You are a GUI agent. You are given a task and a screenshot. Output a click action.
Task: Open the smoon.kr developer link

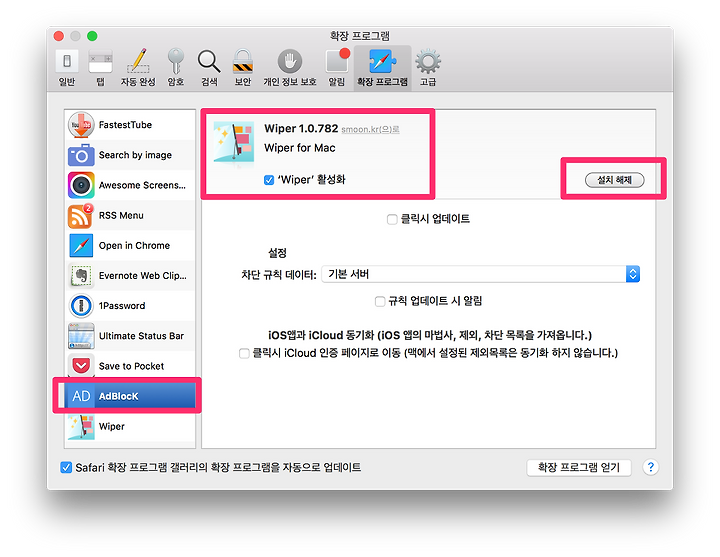pos(370,129)
